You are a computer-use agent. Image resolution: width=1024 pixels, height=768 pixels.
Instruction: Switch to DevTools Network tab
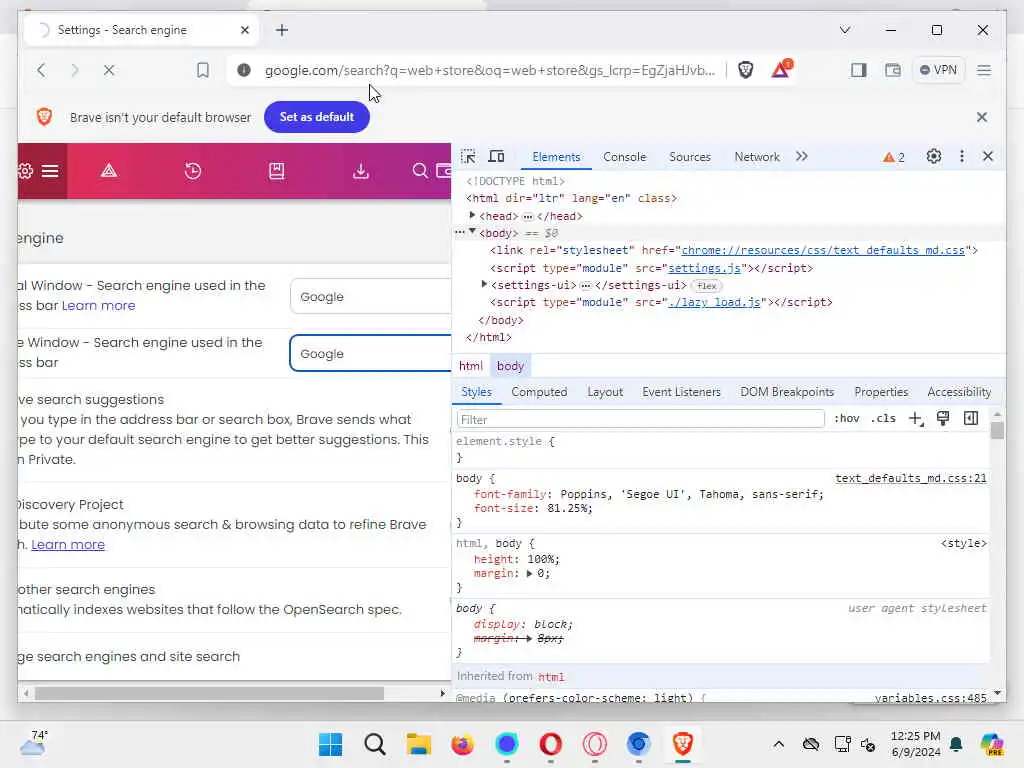pyautogui.click(x=757, y=157)
